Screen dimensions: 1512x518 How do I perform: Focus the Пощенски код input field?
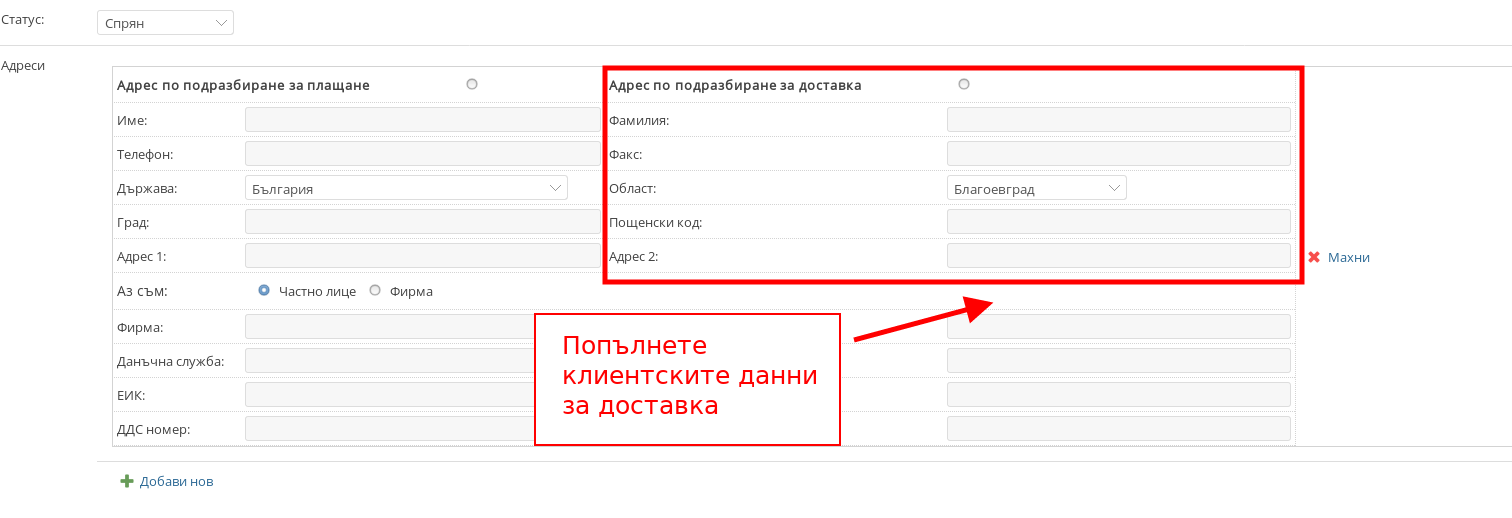pyautogui.click(x=1118, y=222)
